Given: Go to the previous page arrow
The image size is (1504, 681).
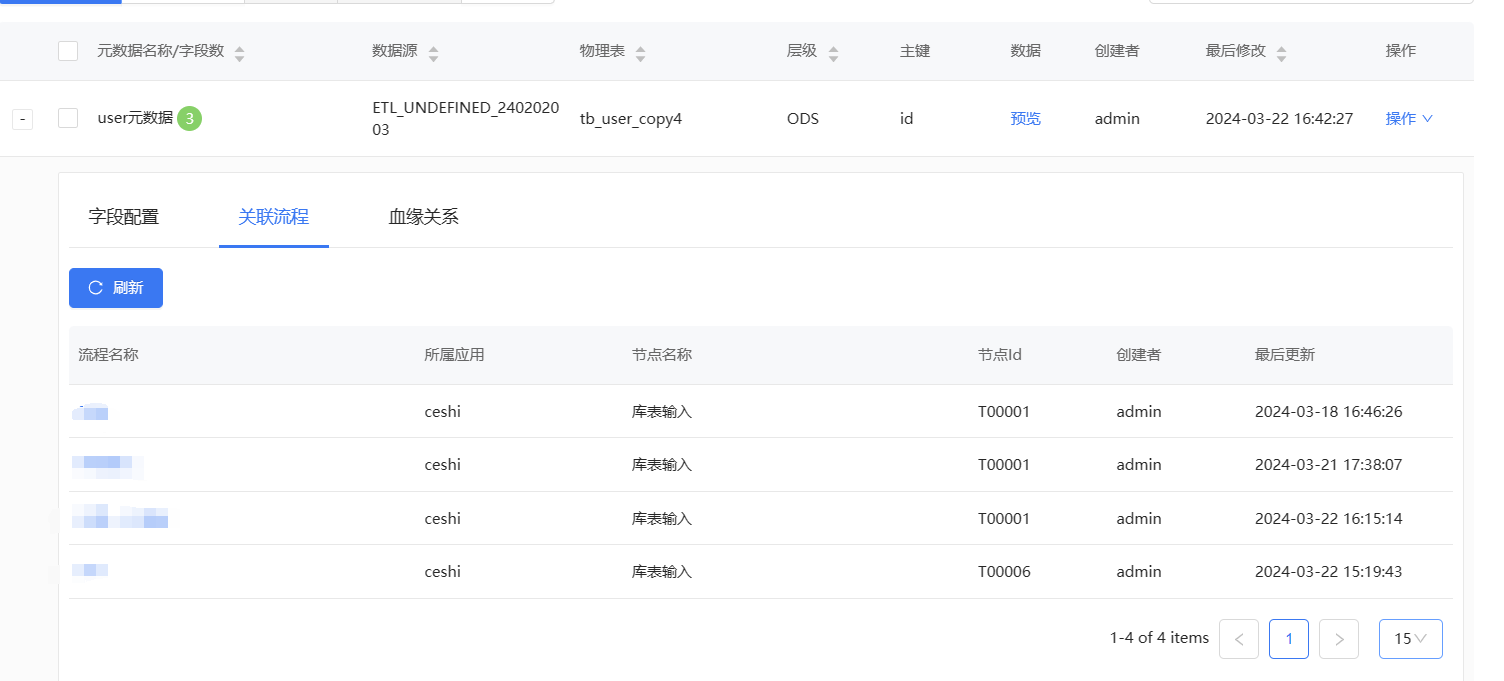Looking at the screenshot, I should click(x=1239, y=638).
